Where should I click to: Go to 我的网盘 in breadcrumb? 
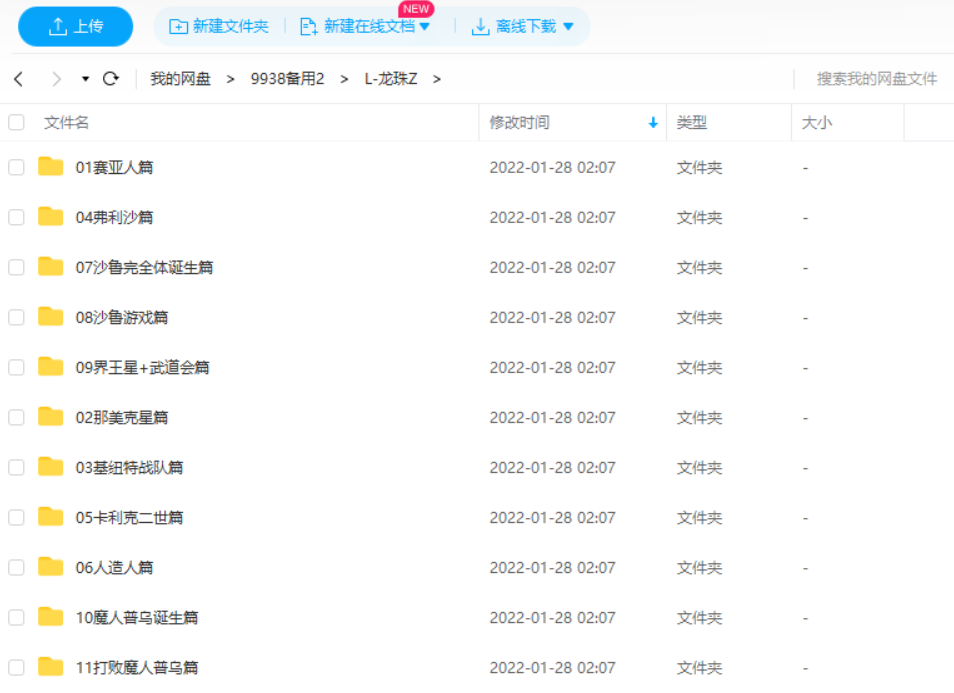180,79
